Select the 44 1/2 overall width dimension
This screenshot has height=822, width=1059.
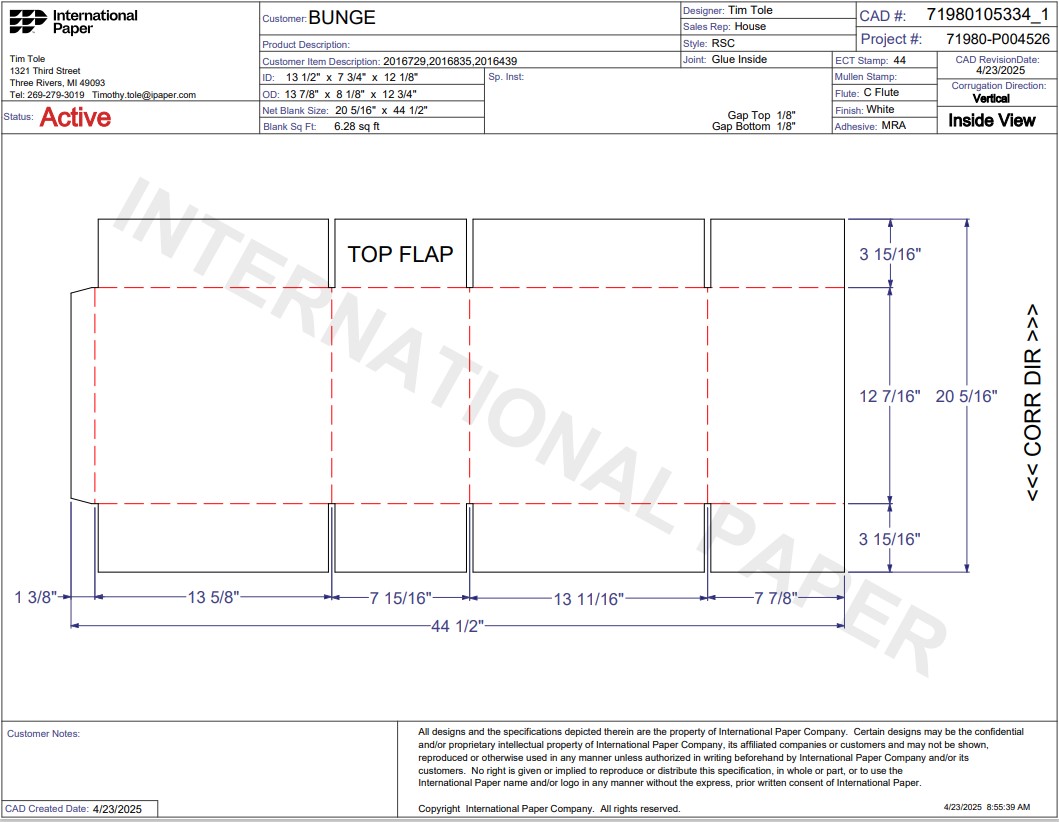(x=458, y=626)
